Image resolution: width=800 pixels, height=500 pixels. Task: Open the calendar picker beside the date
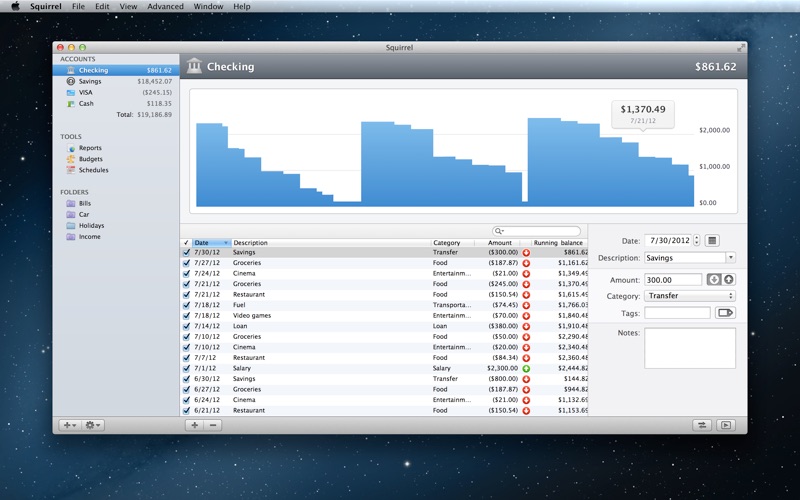pos(712,240)
